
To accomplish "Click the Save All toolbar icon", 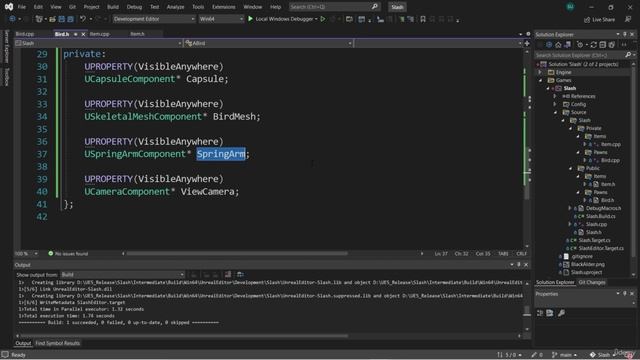I will pos(70,19).
